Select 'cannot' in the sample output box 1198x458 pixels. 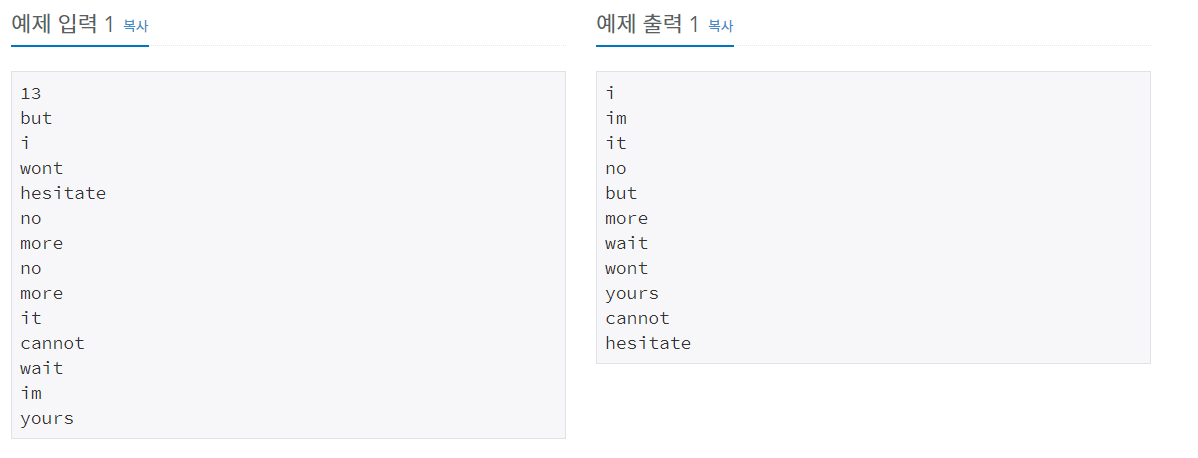point(637,318)
